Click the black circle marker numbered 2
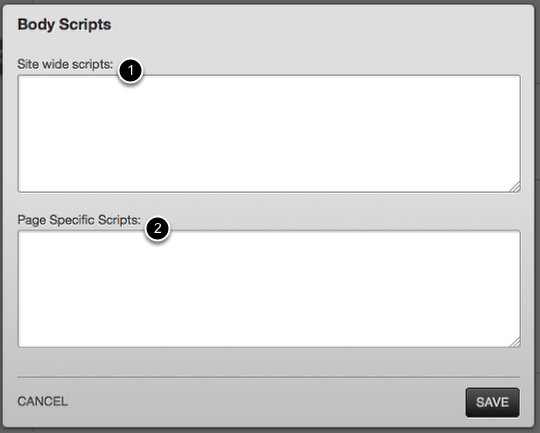 (157, 228)
